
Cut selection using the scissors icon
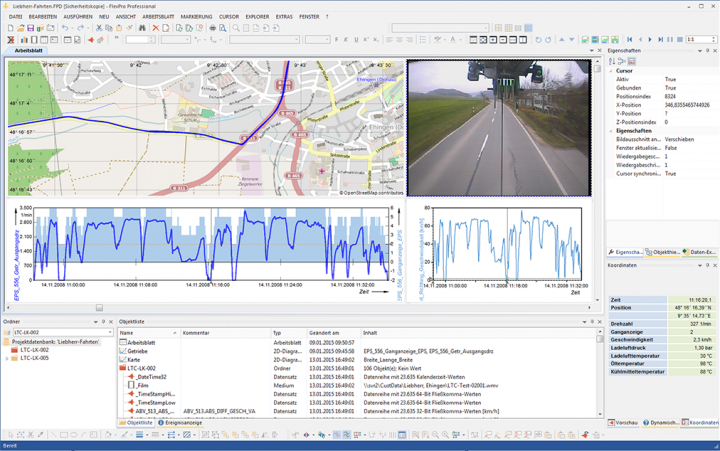[99, 28]
